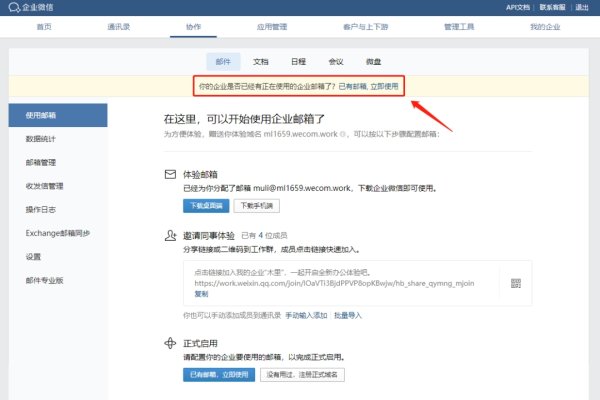
Task: Click the 没有用过, 注册正式域名 button
Action: (302, 375)
